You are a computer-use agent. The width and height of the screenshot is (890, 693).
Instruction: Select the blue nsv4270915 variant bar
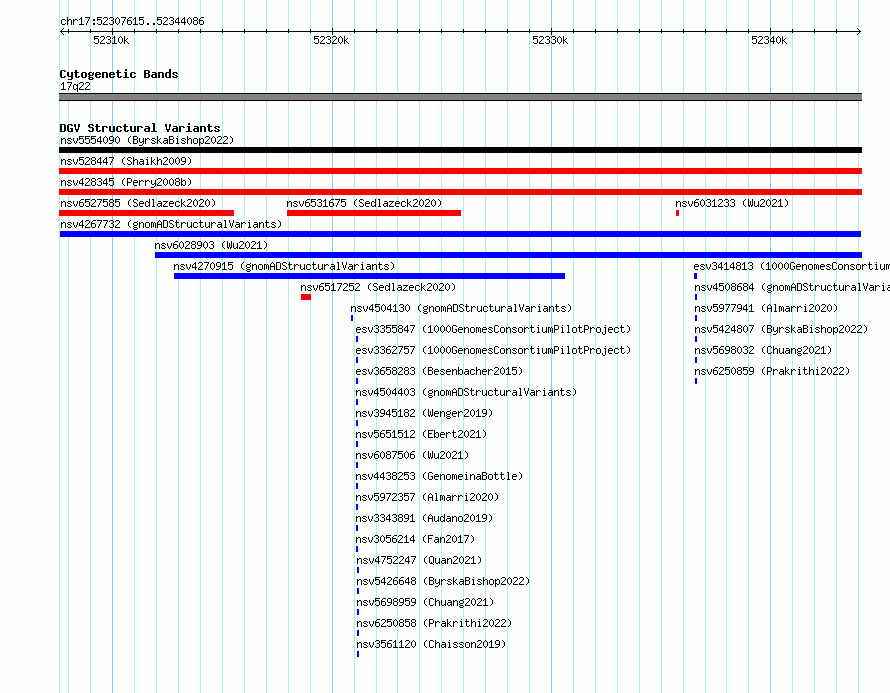370,276
